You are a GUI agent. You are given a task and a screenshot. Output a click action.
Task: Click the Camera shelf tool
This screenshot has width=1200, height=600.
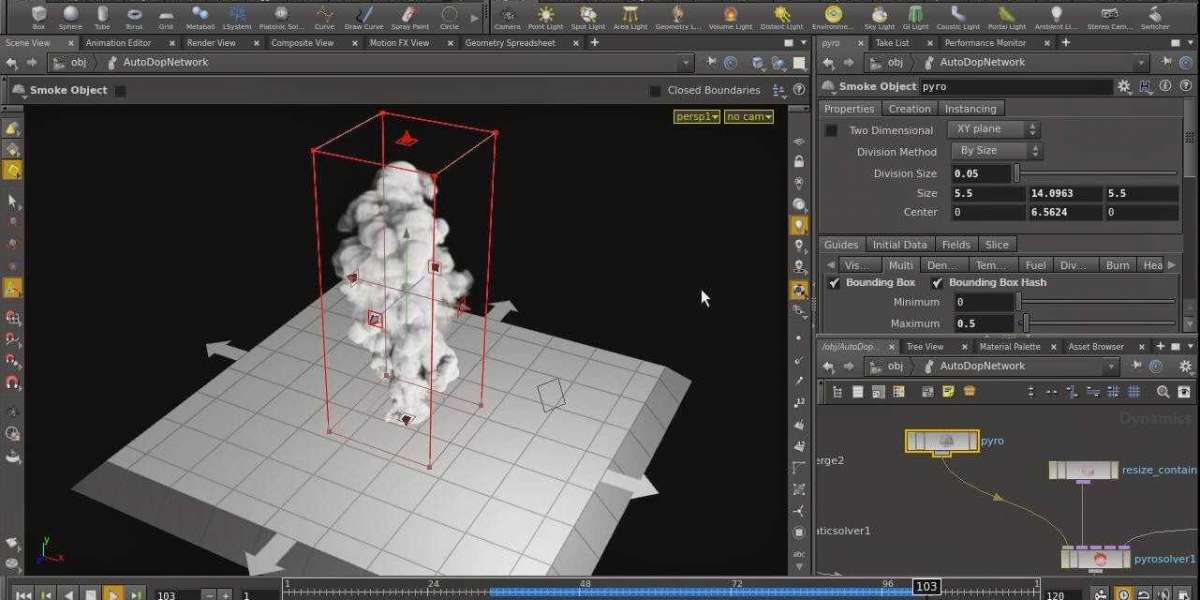point(507,15)
